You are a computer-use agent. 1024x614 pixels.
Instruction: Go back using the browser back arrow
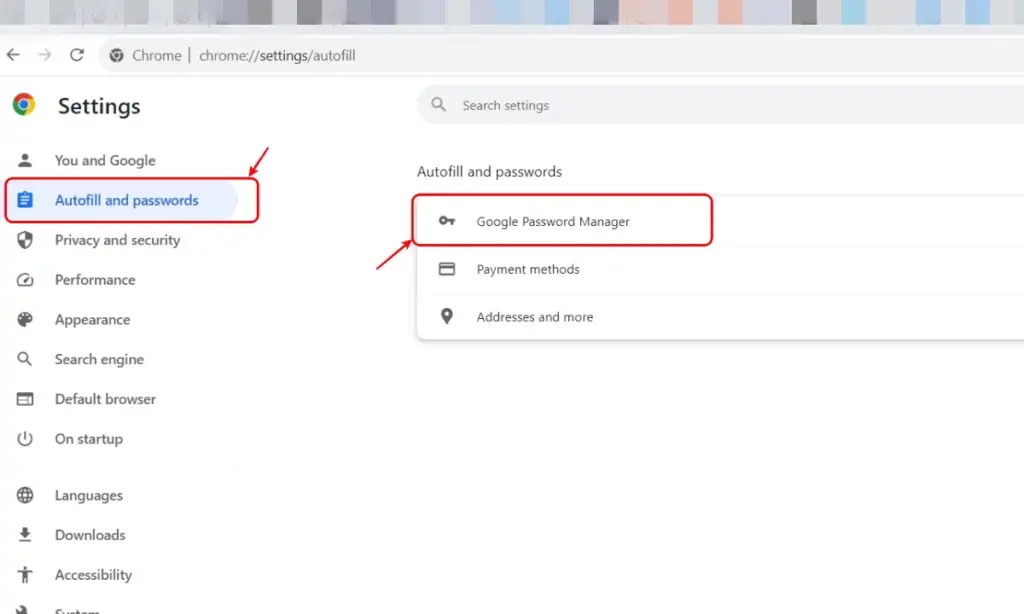click(12, 55)
